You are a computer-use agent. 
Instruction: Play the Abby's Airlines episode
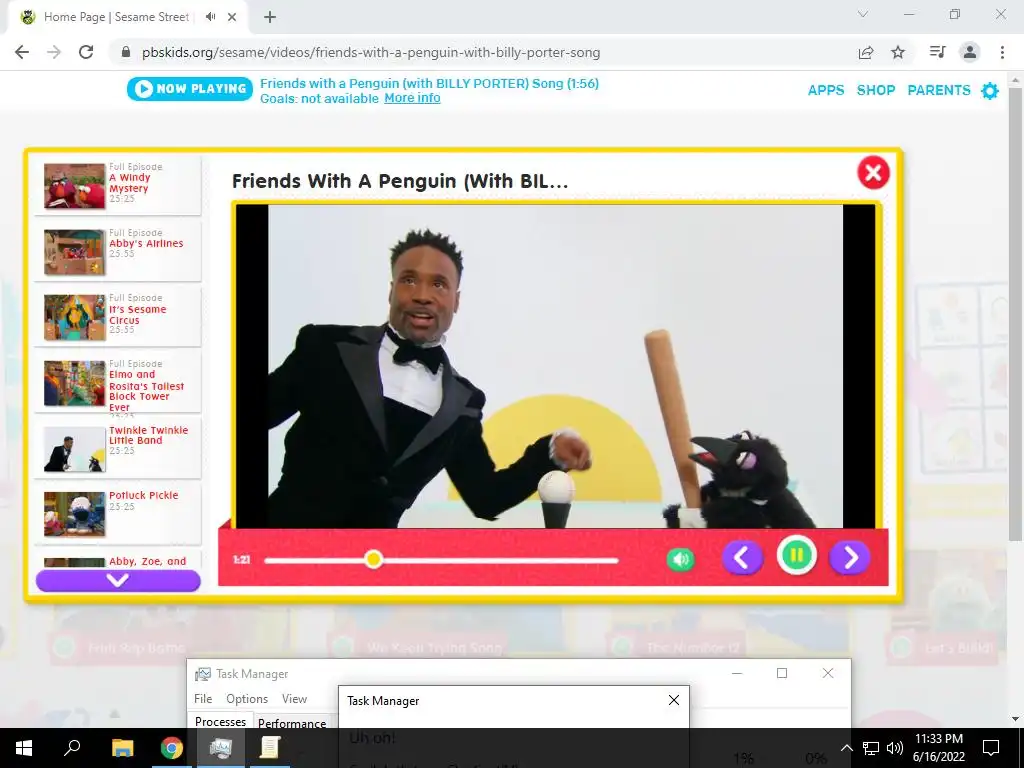click(x=118, y=251)
